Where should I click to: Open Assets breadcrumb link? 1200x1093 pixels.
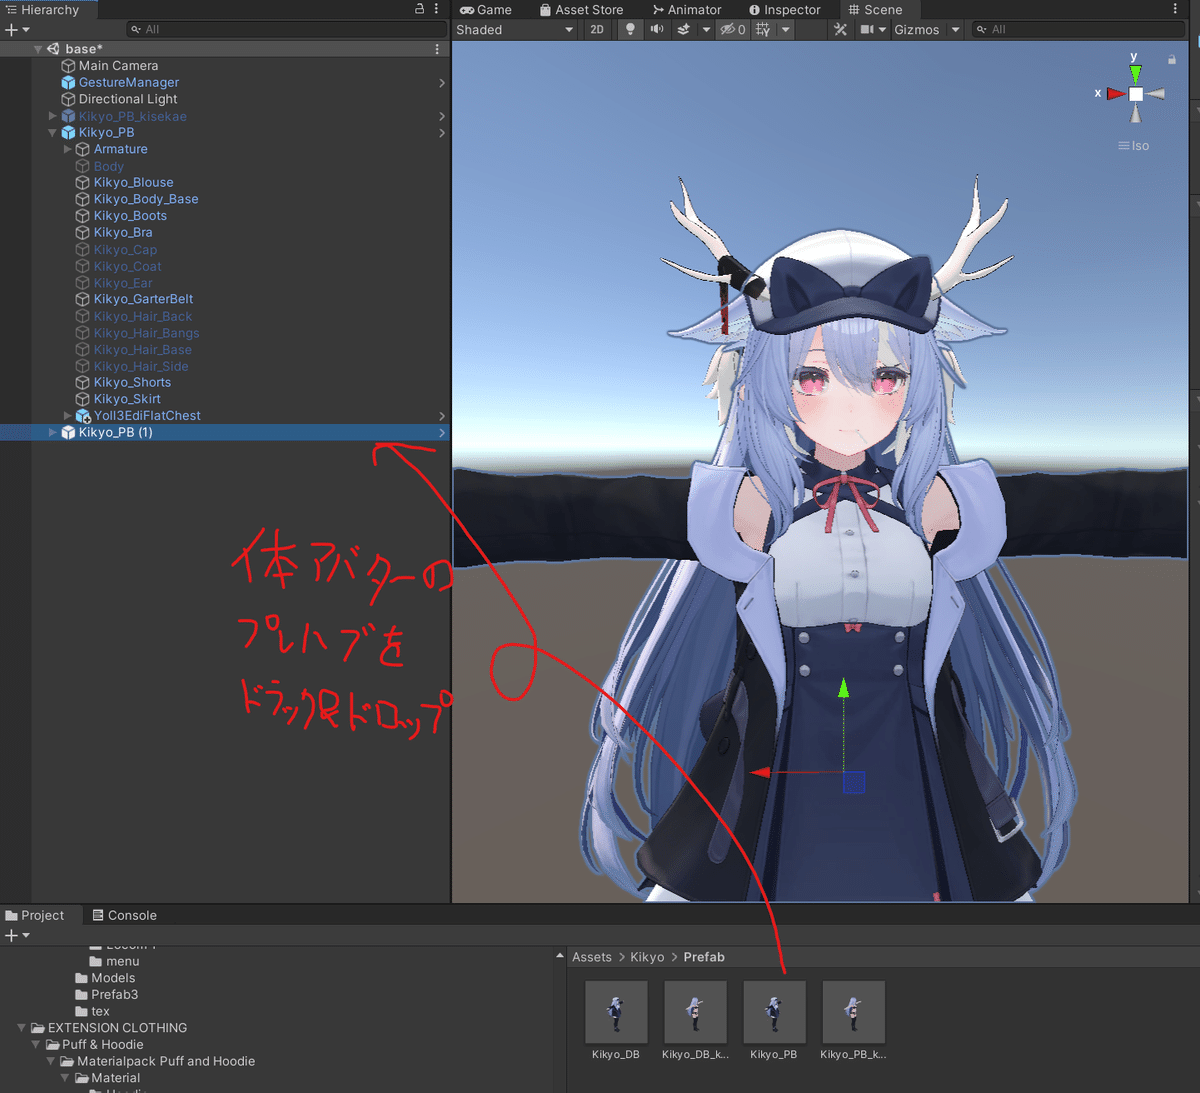pyautogui.click(x=592, y=957)
